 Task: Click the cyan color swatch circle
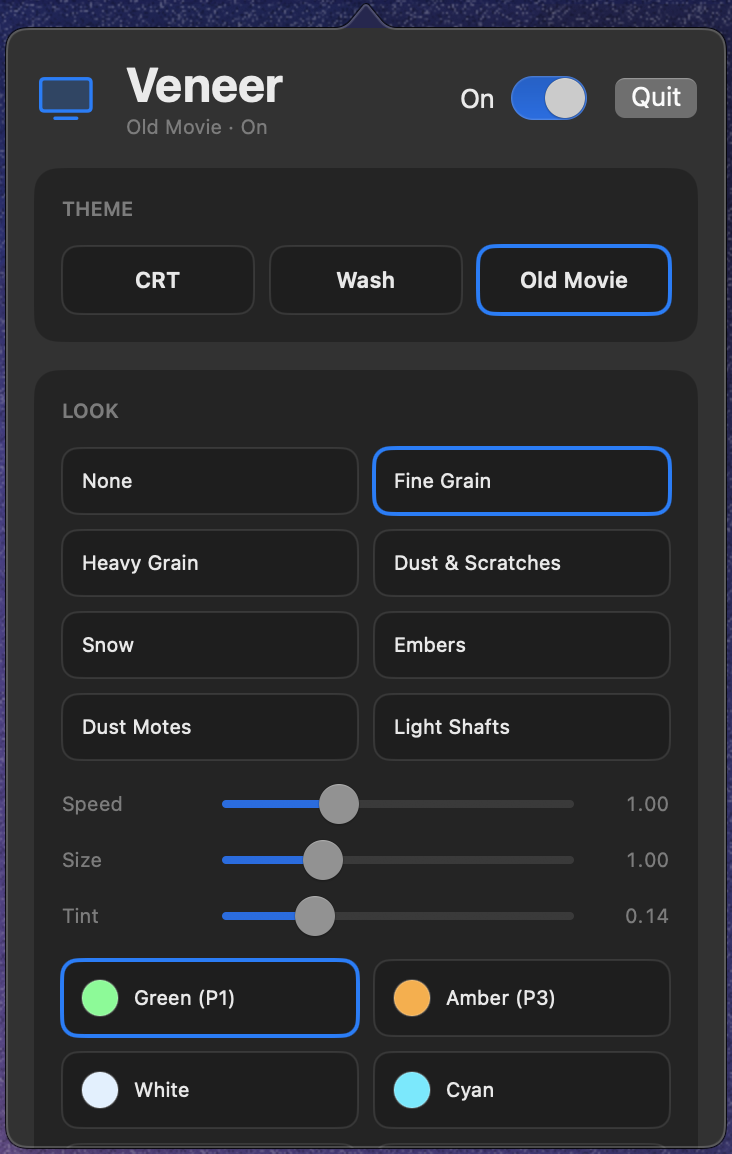click(412, 1090)
